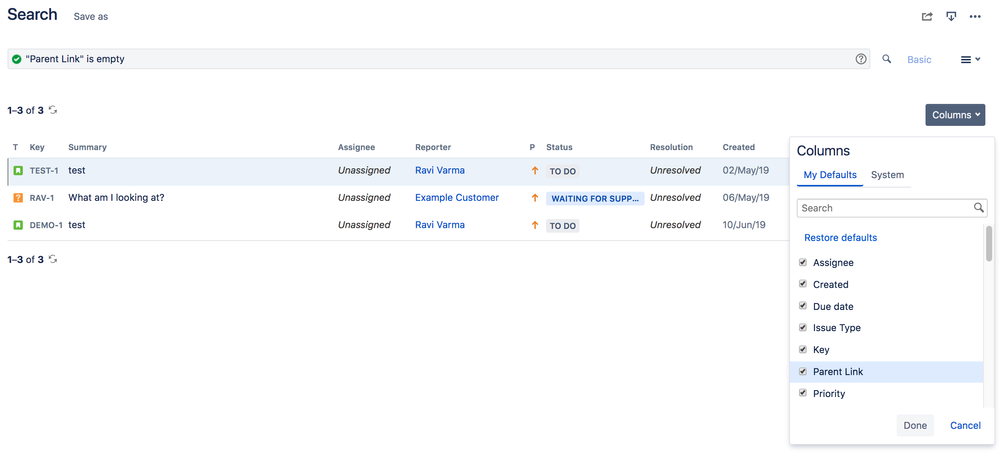Click the export download icon
Viewport: 999px width, 457px height.
coord(951,16)
